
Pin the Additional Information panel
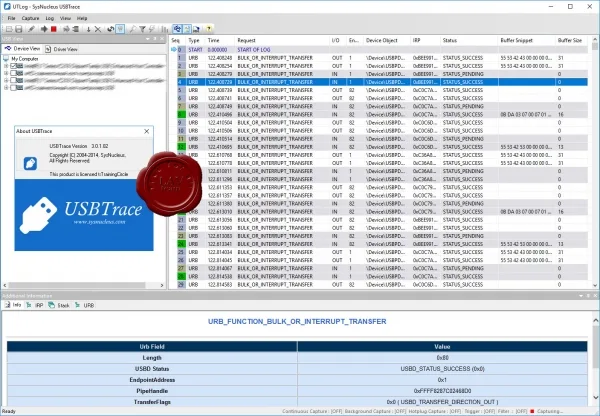588,296
